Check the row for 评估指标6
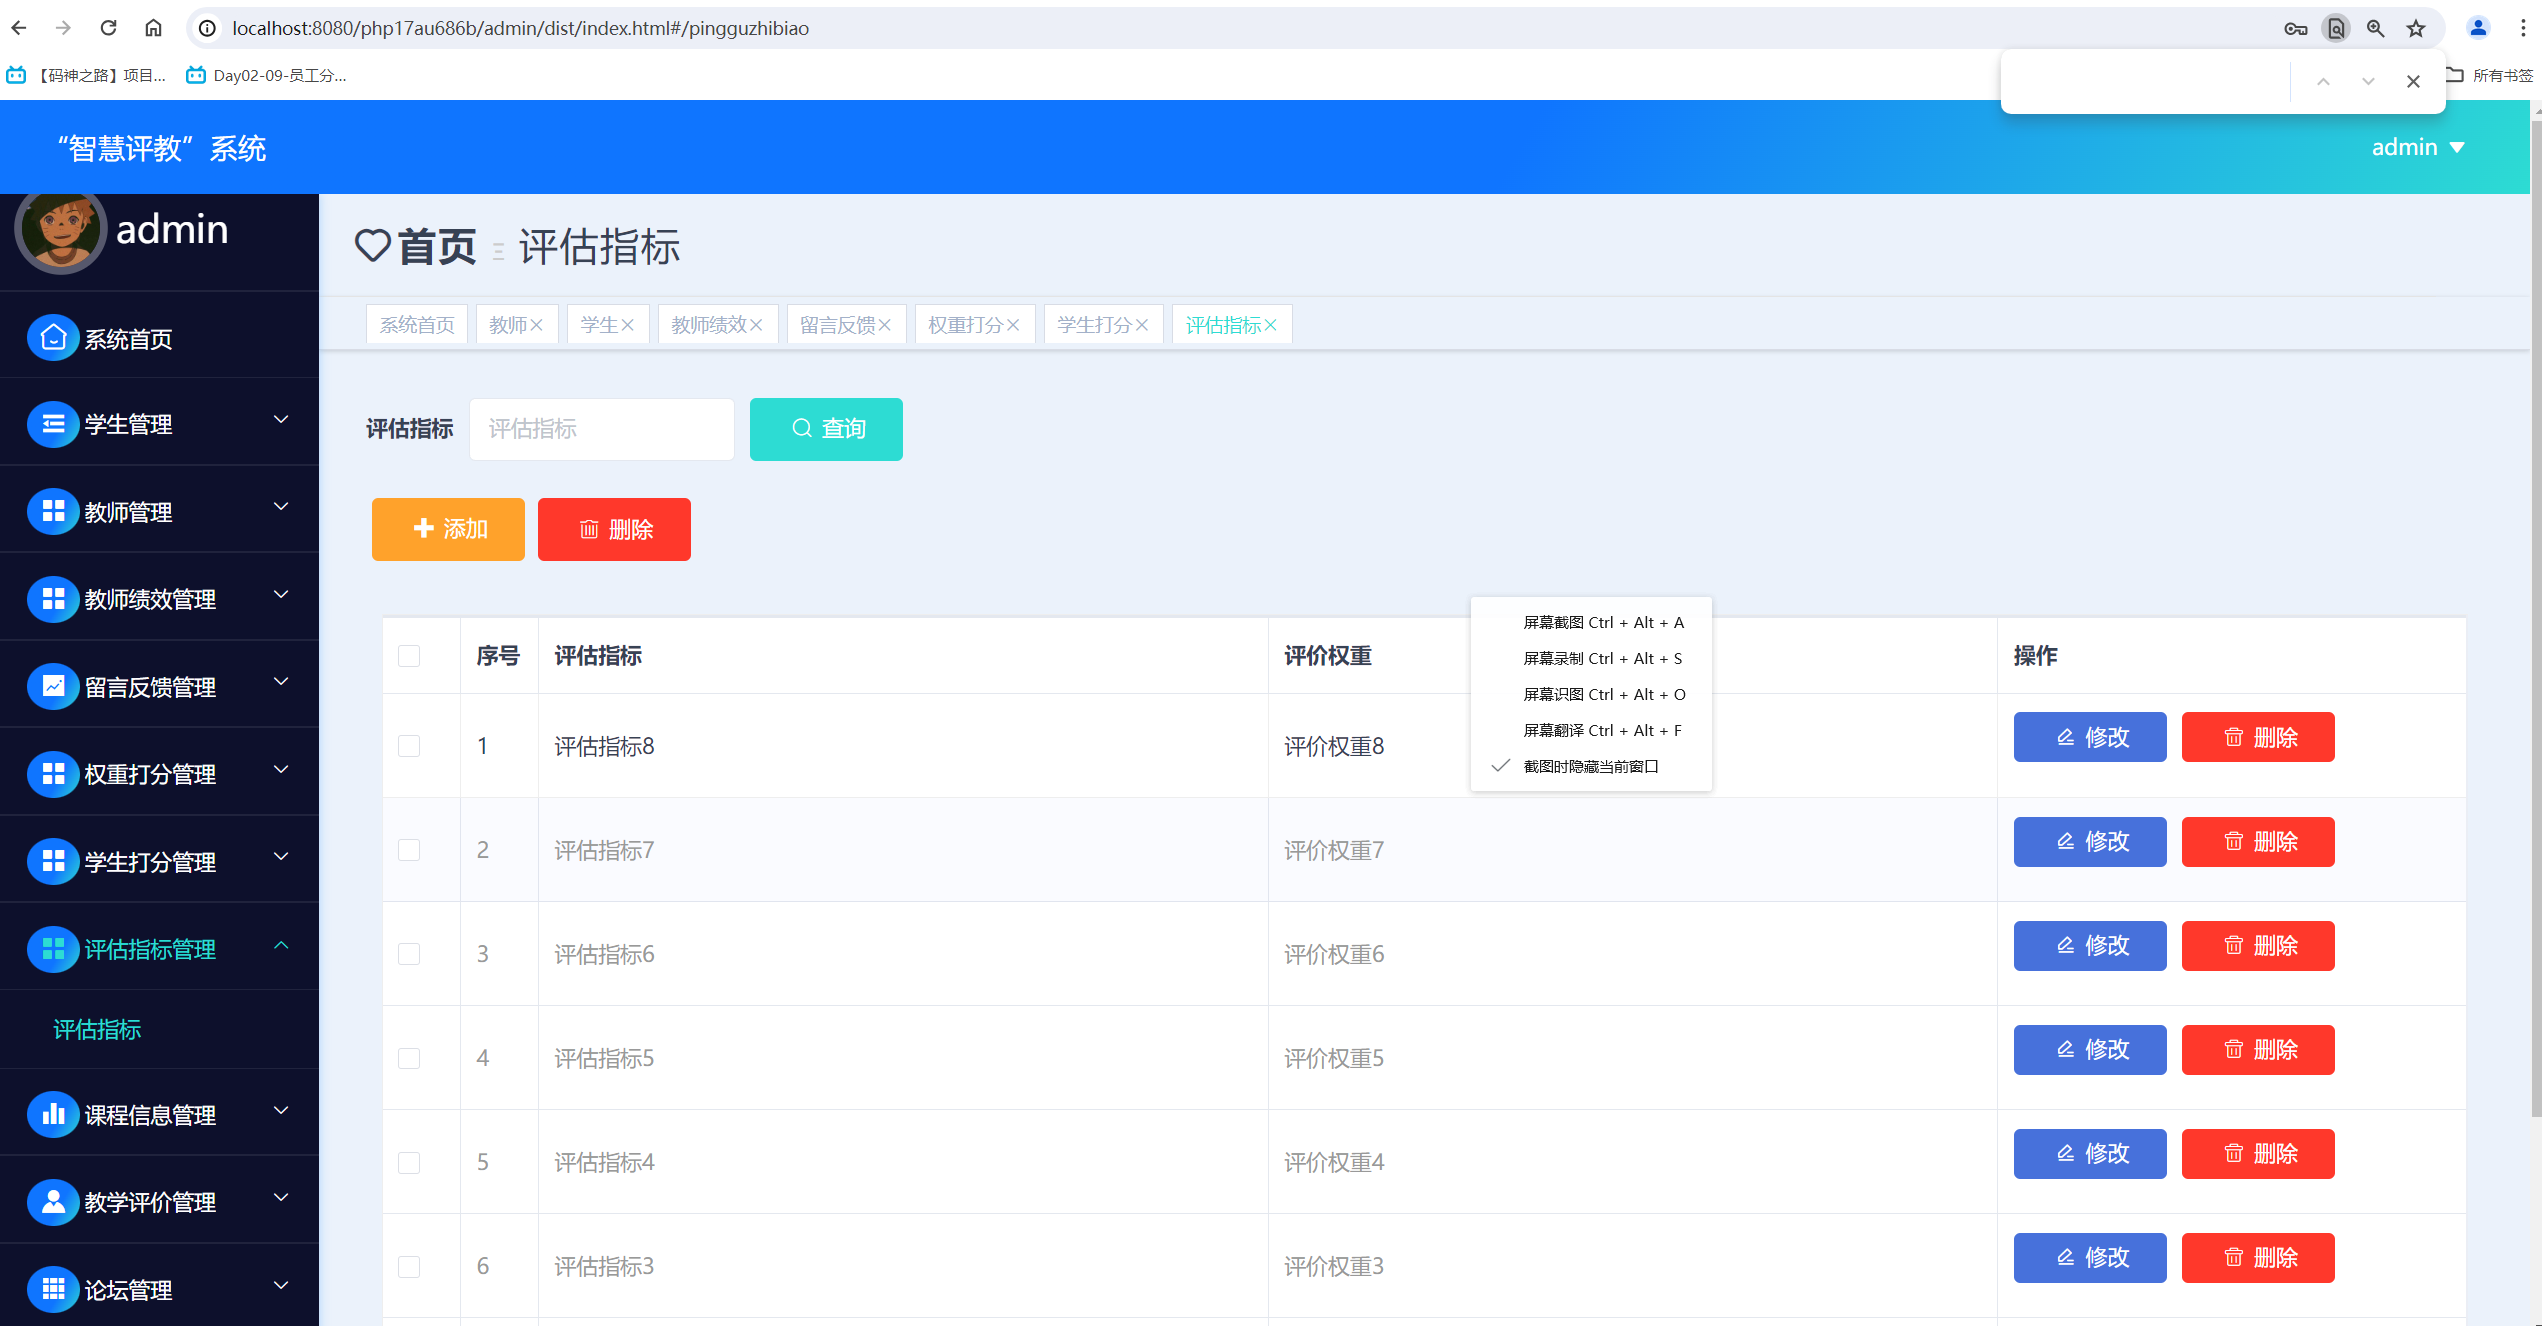The width and height of the screenshot is (2542, 1326). tap(409, 954)
